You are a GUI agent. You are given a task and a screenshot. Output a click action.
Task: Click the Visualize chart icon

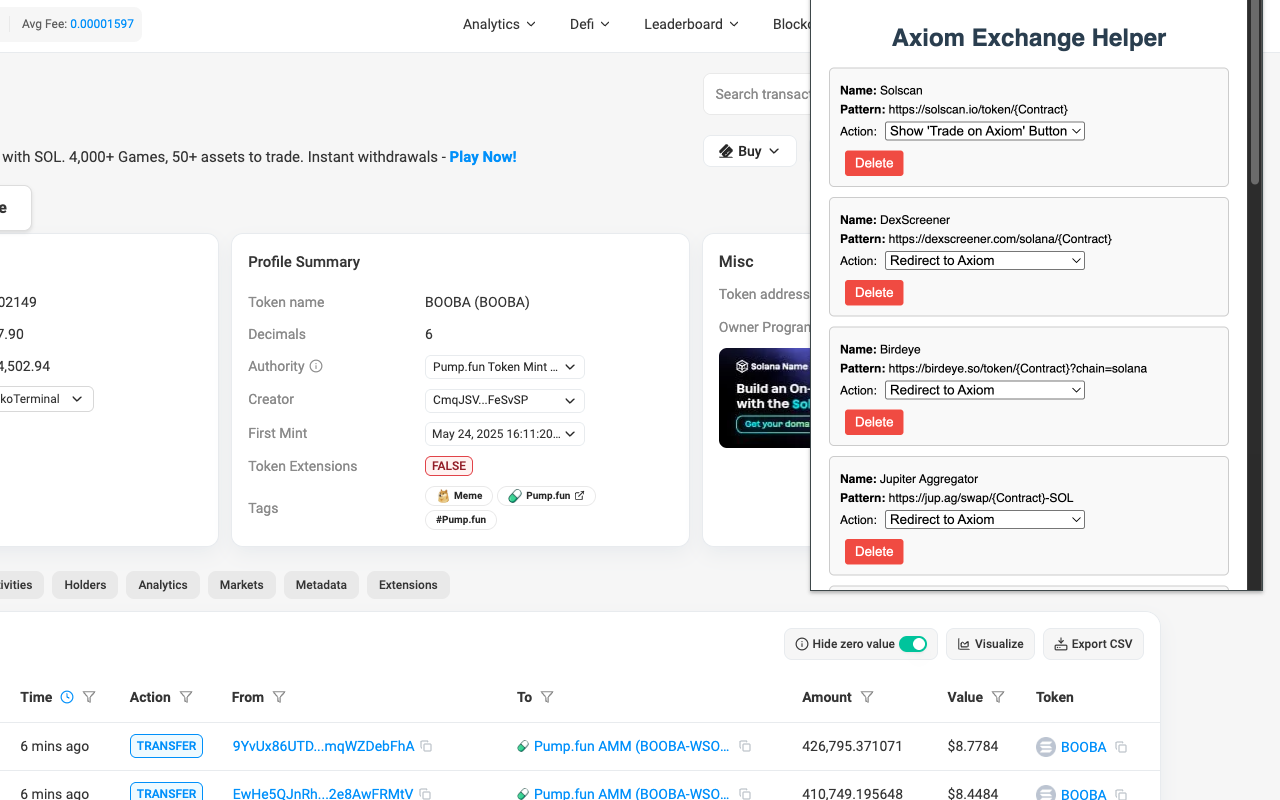pos(964,644)
